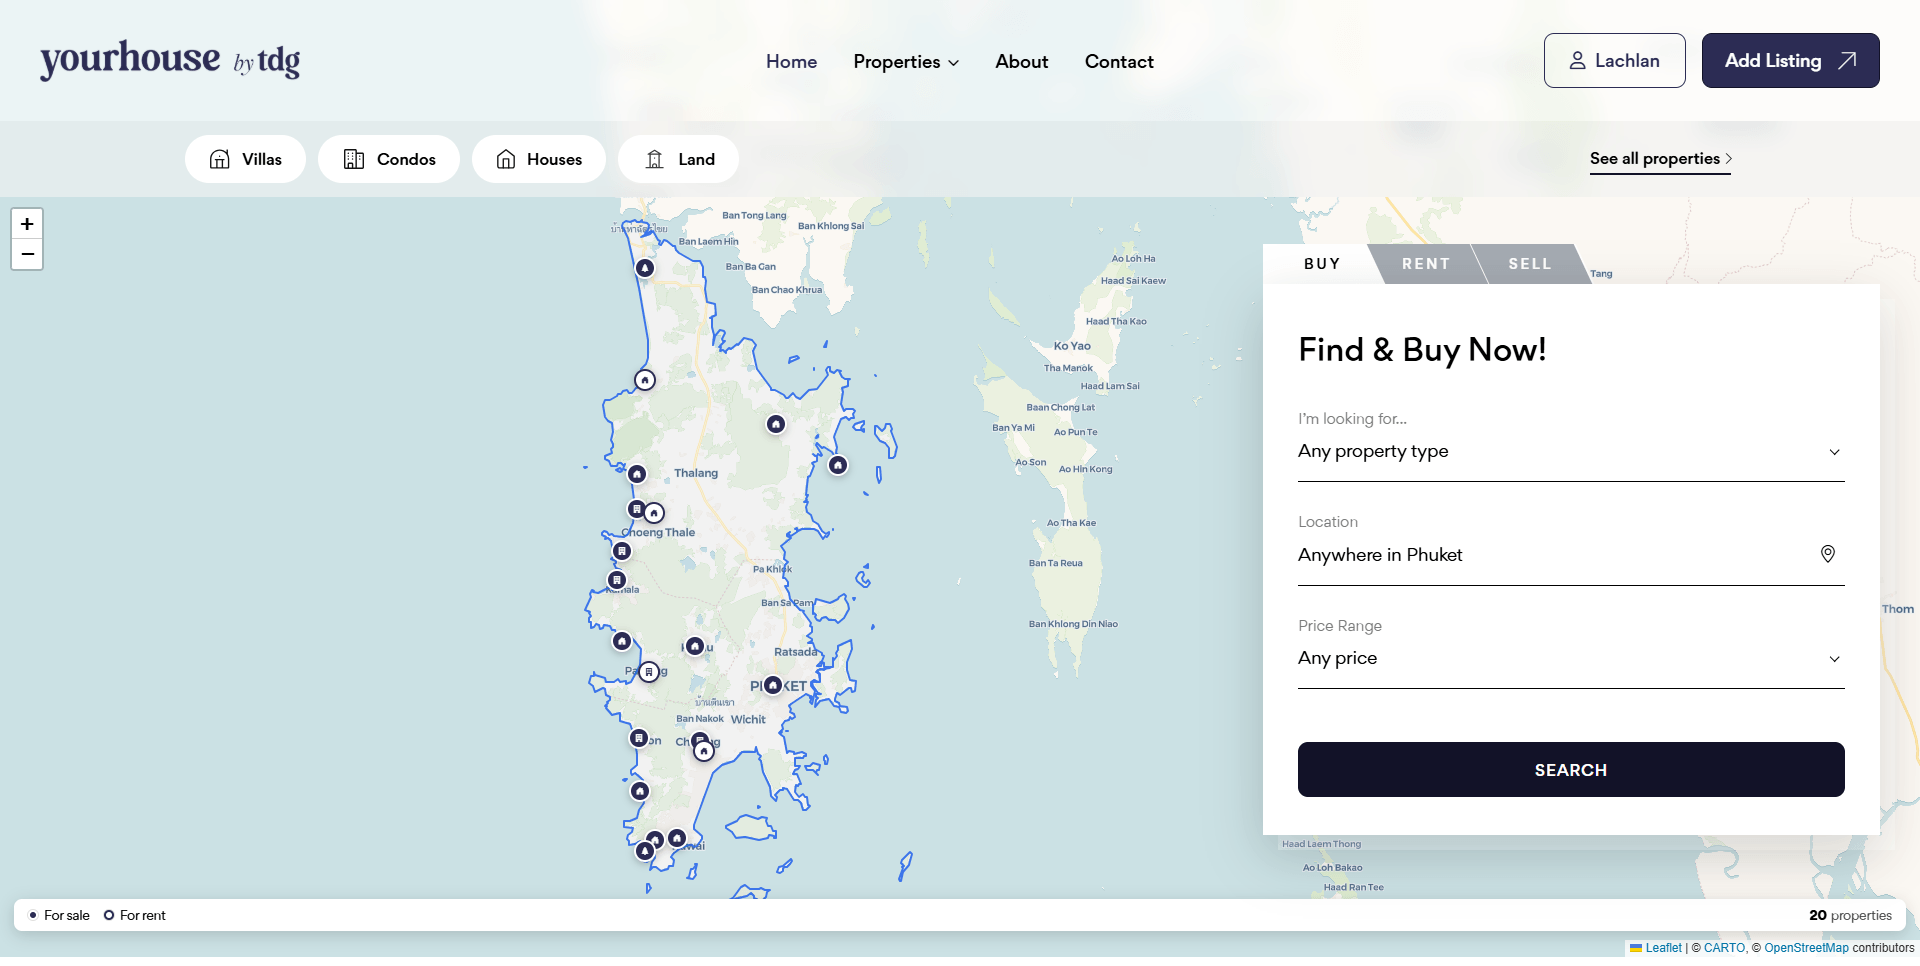The image size is (1920, 966).
Task: Click the villa icon in the Villas chip
Action: (220, 159)
